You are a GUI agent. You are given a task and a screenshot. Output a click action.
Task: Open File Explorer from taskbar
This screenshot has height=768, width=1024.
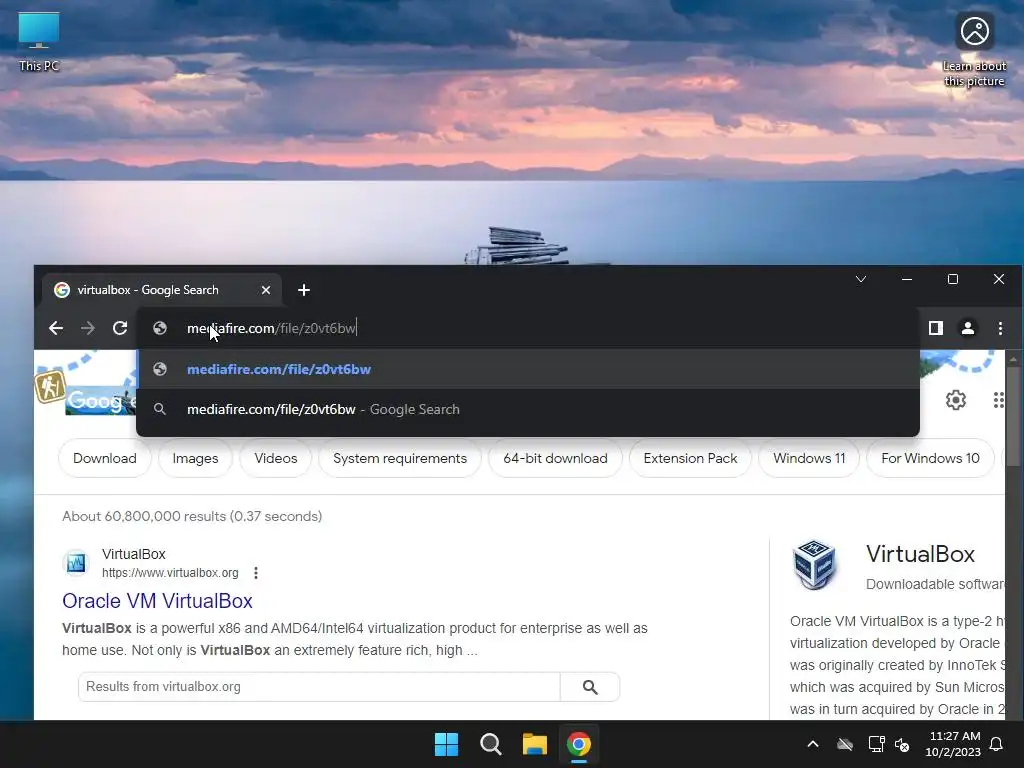point(534,744)
